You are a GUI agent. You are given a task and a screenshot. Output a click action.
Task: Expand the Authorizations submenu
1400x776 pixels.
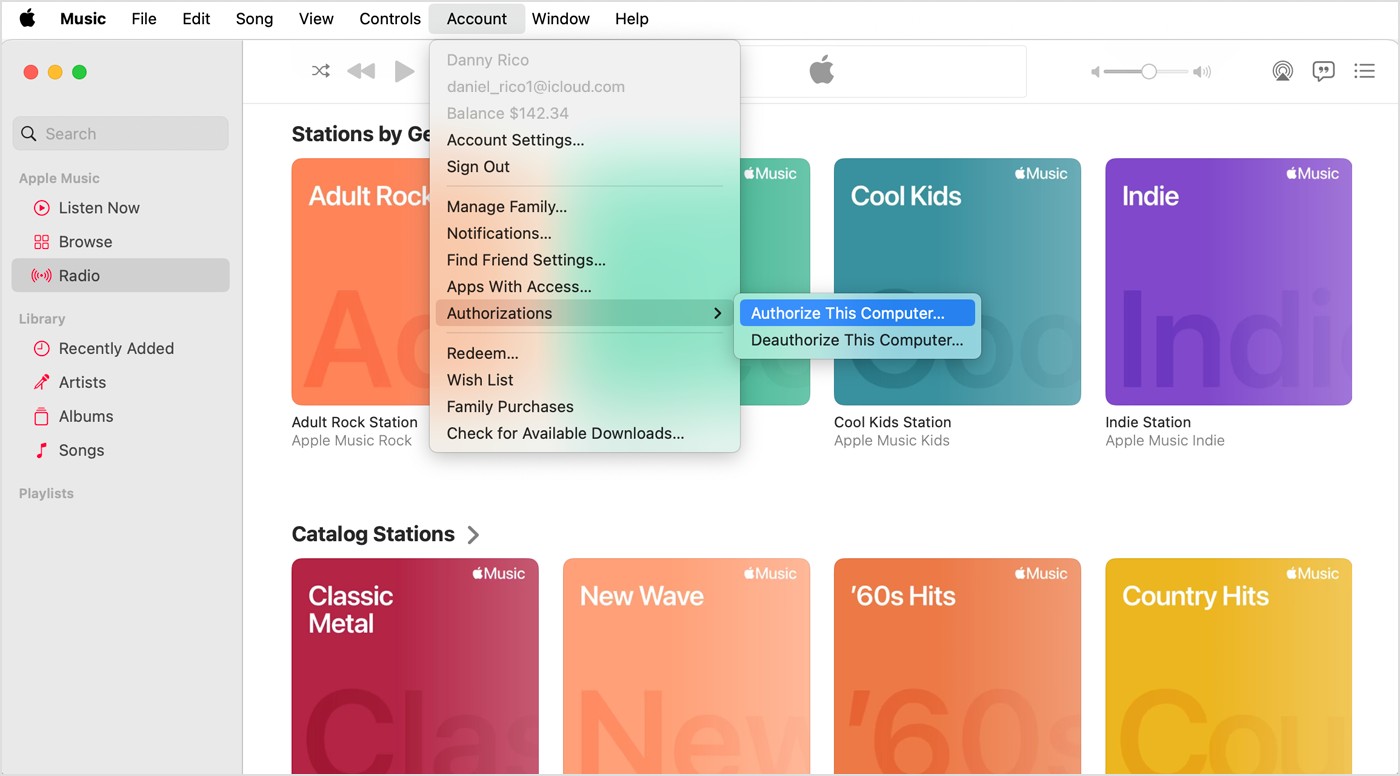point(585,313)
